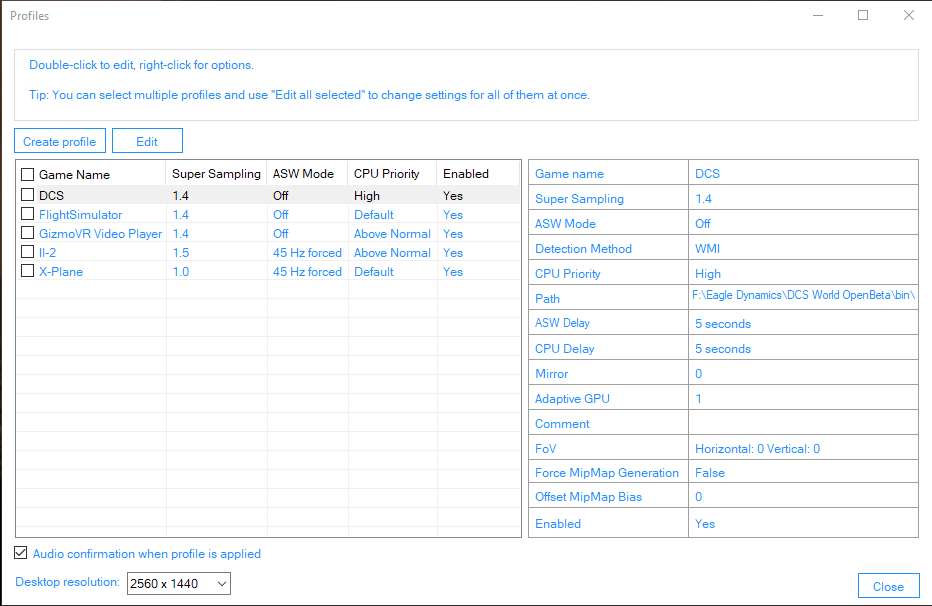
Task: Click the Edit button
Action: 147,141
